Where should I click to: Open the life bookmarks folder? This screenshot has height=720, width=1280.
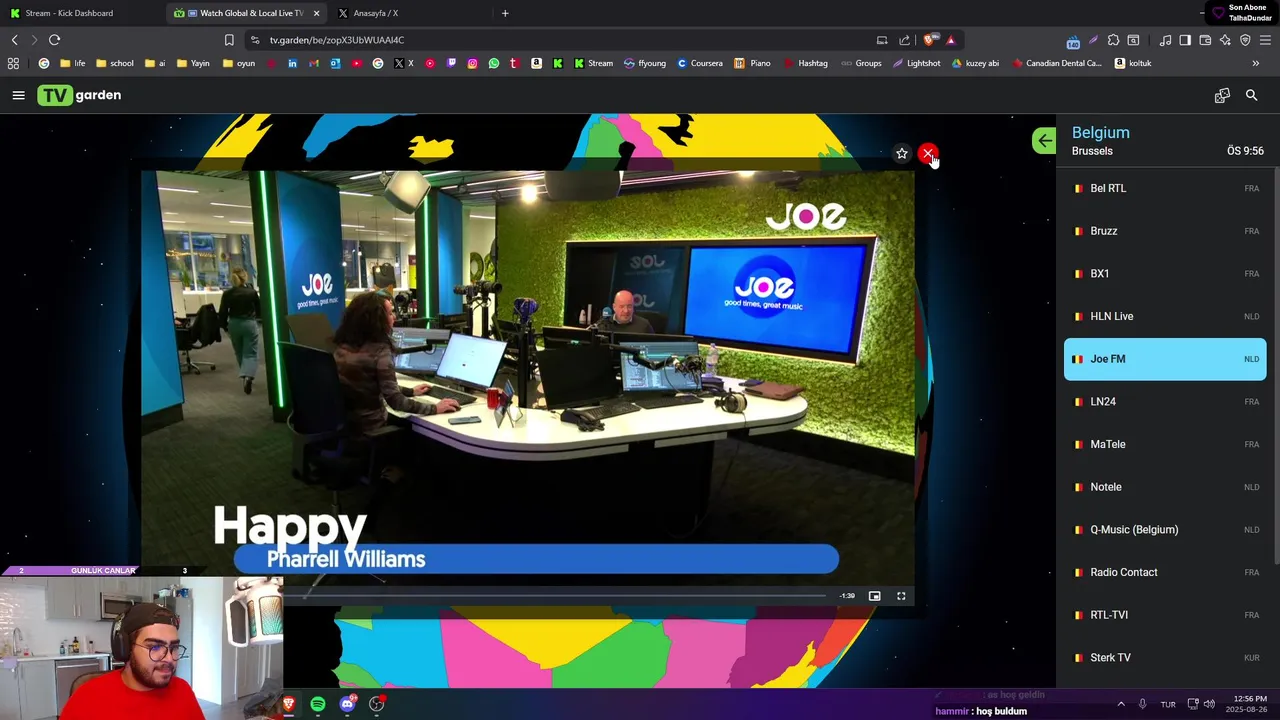tap(72, 63)
